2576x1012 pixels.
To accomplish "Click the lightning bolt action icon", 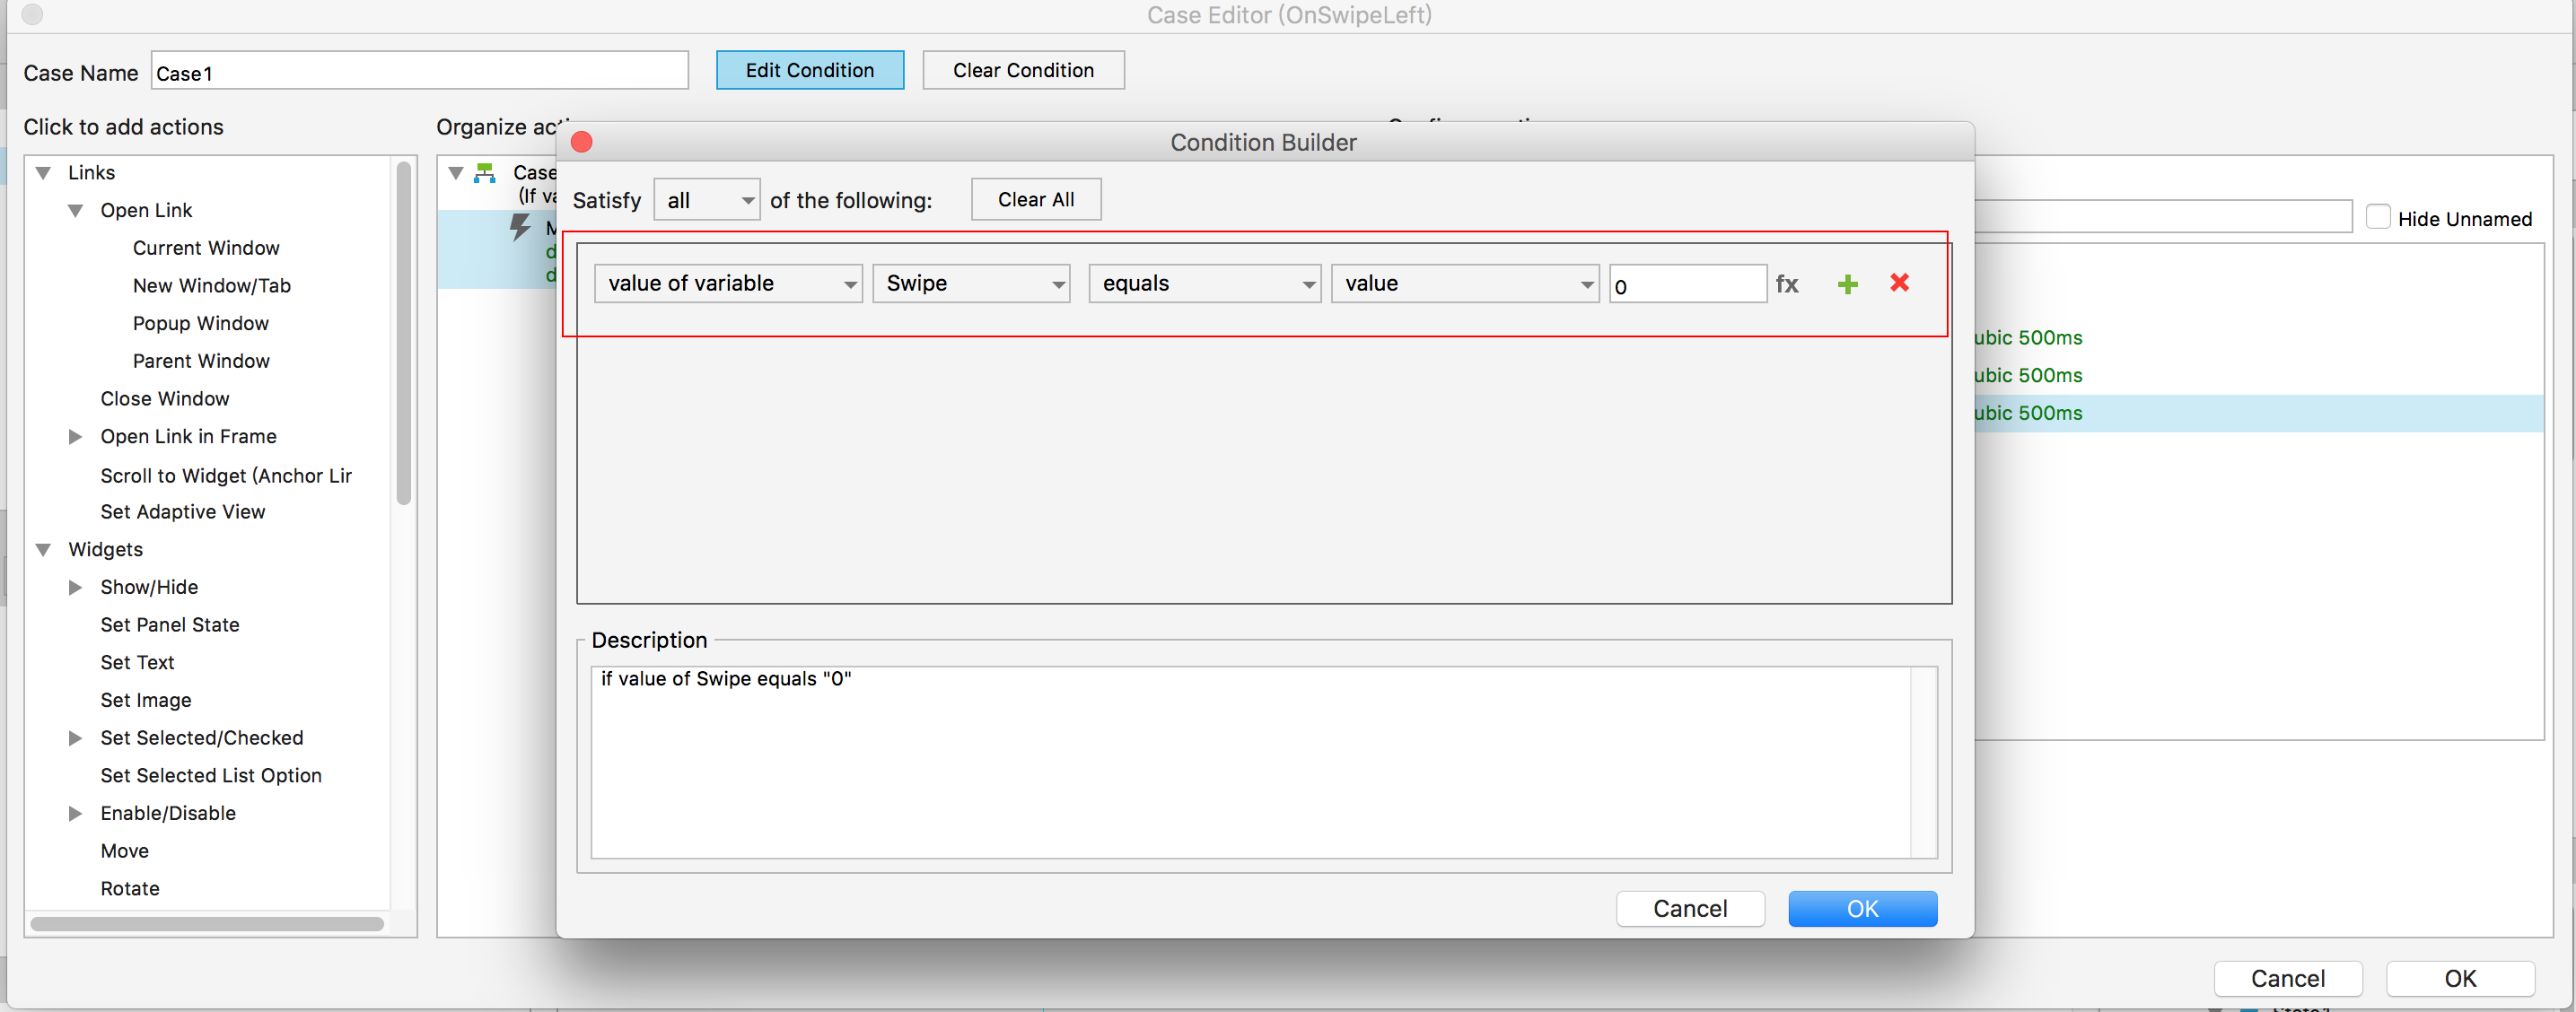I will coord(520,227).
